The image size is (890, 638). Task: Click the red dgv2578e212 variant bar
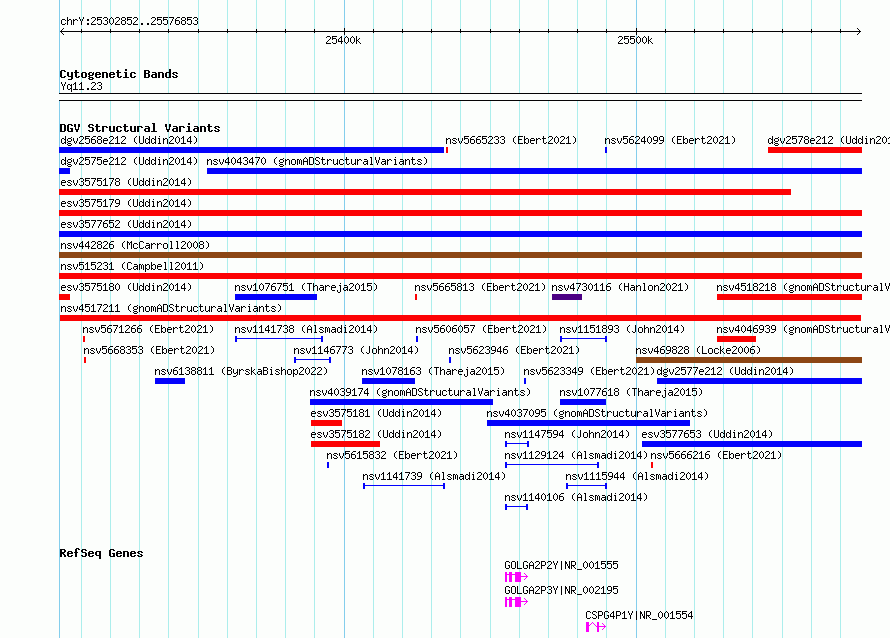pyautogui.click(x=815, y=150)
